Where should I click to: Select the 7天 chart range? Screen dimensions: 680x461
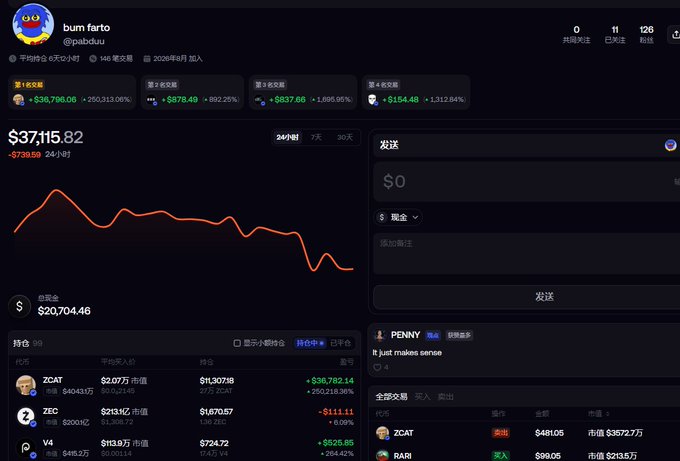316,137
